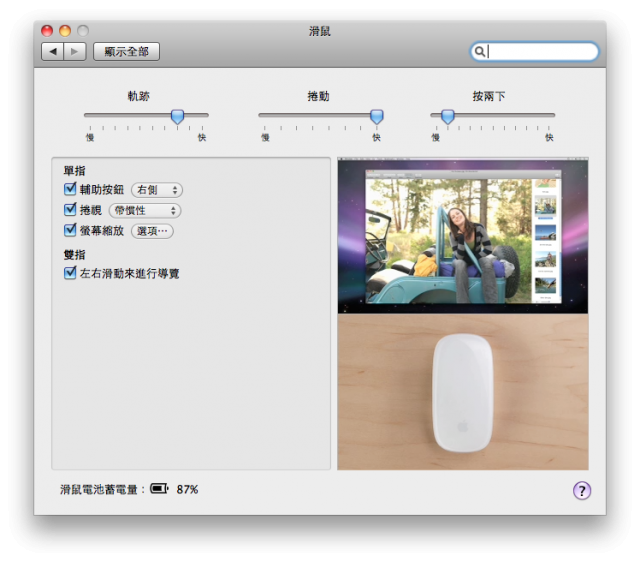Viewport: 640px width, 562px height.
Task: Open the 選項… options button for screen zoom
Action: 152,231
